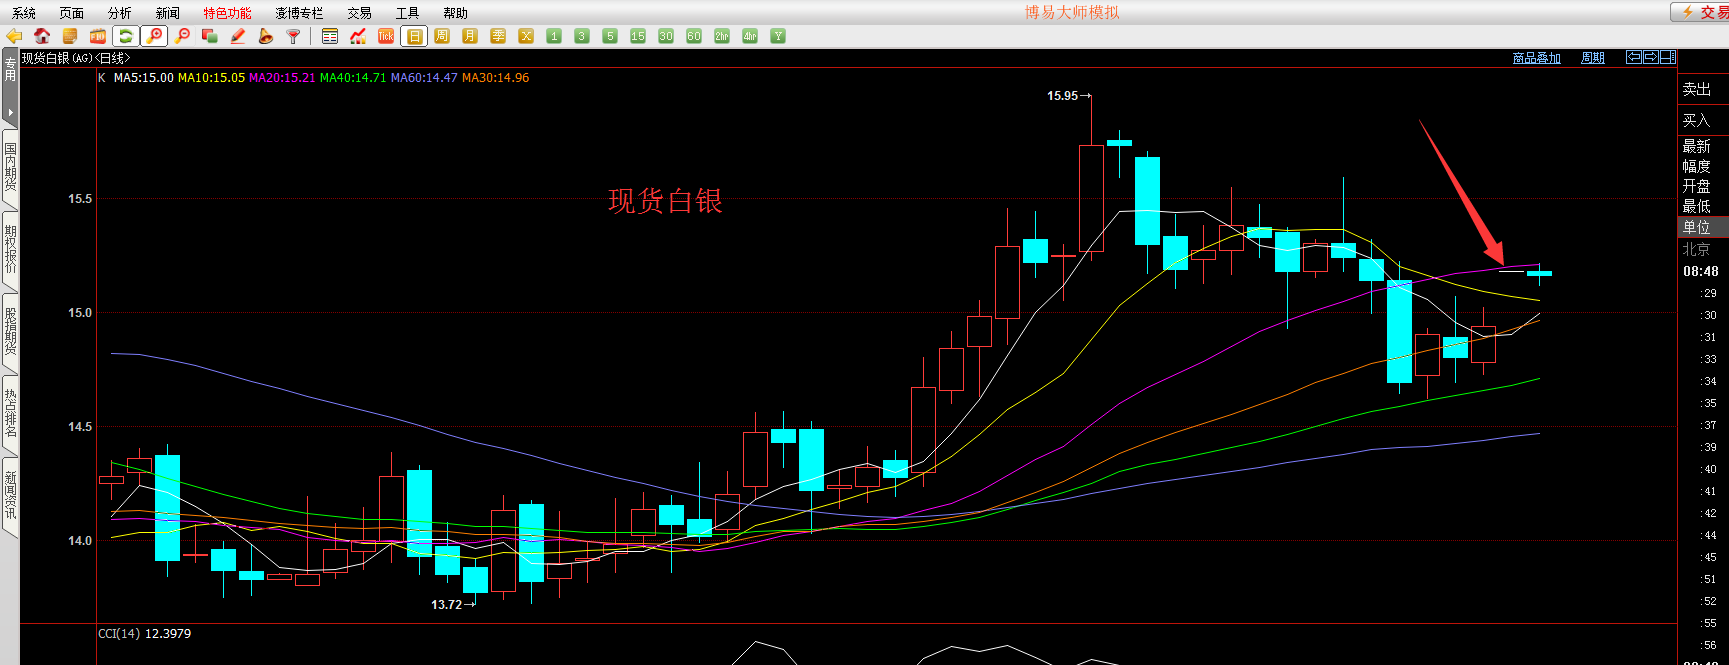The height and width of the screenshot is (665, 1729).
Task: Open the 特色功能 menu
Action: pos(227,13)
